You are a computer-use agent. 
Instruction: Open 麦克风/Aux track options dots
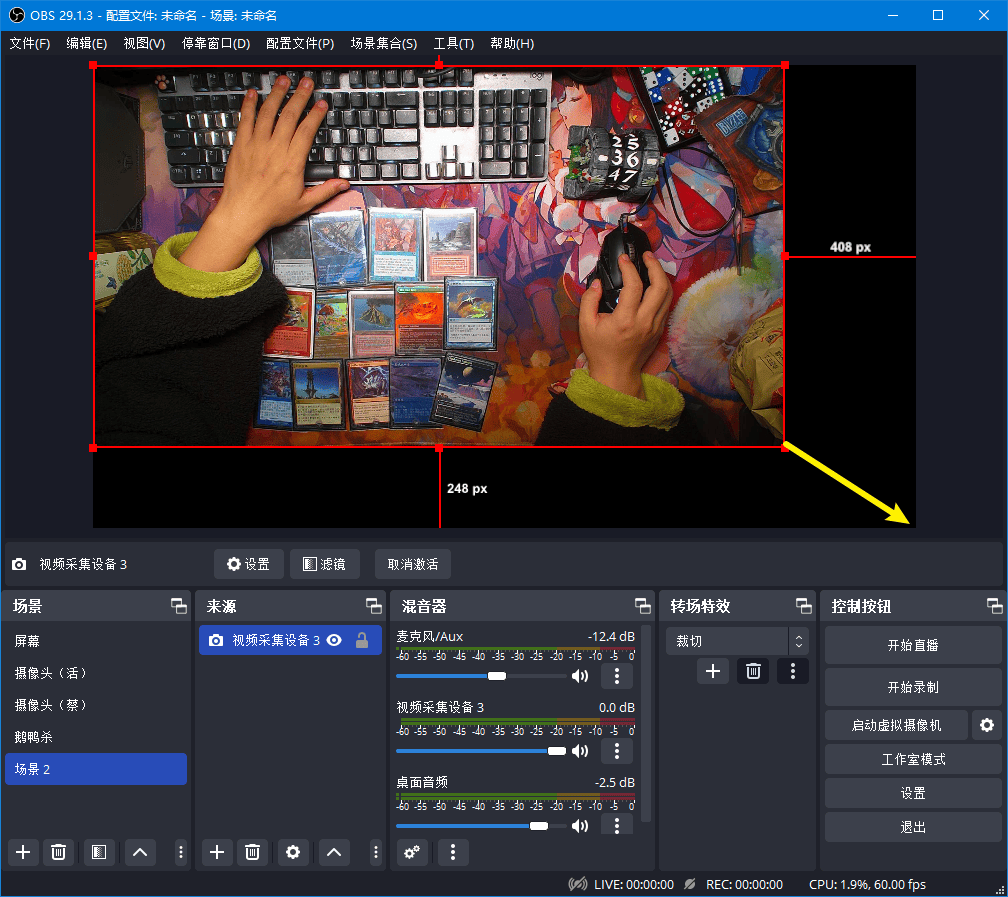pos(616,676)
